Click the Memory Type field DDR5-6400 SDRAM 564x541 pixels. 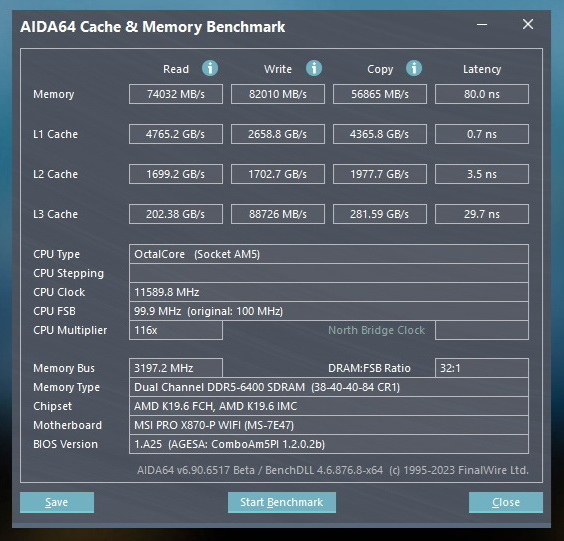tap(329, 387)
